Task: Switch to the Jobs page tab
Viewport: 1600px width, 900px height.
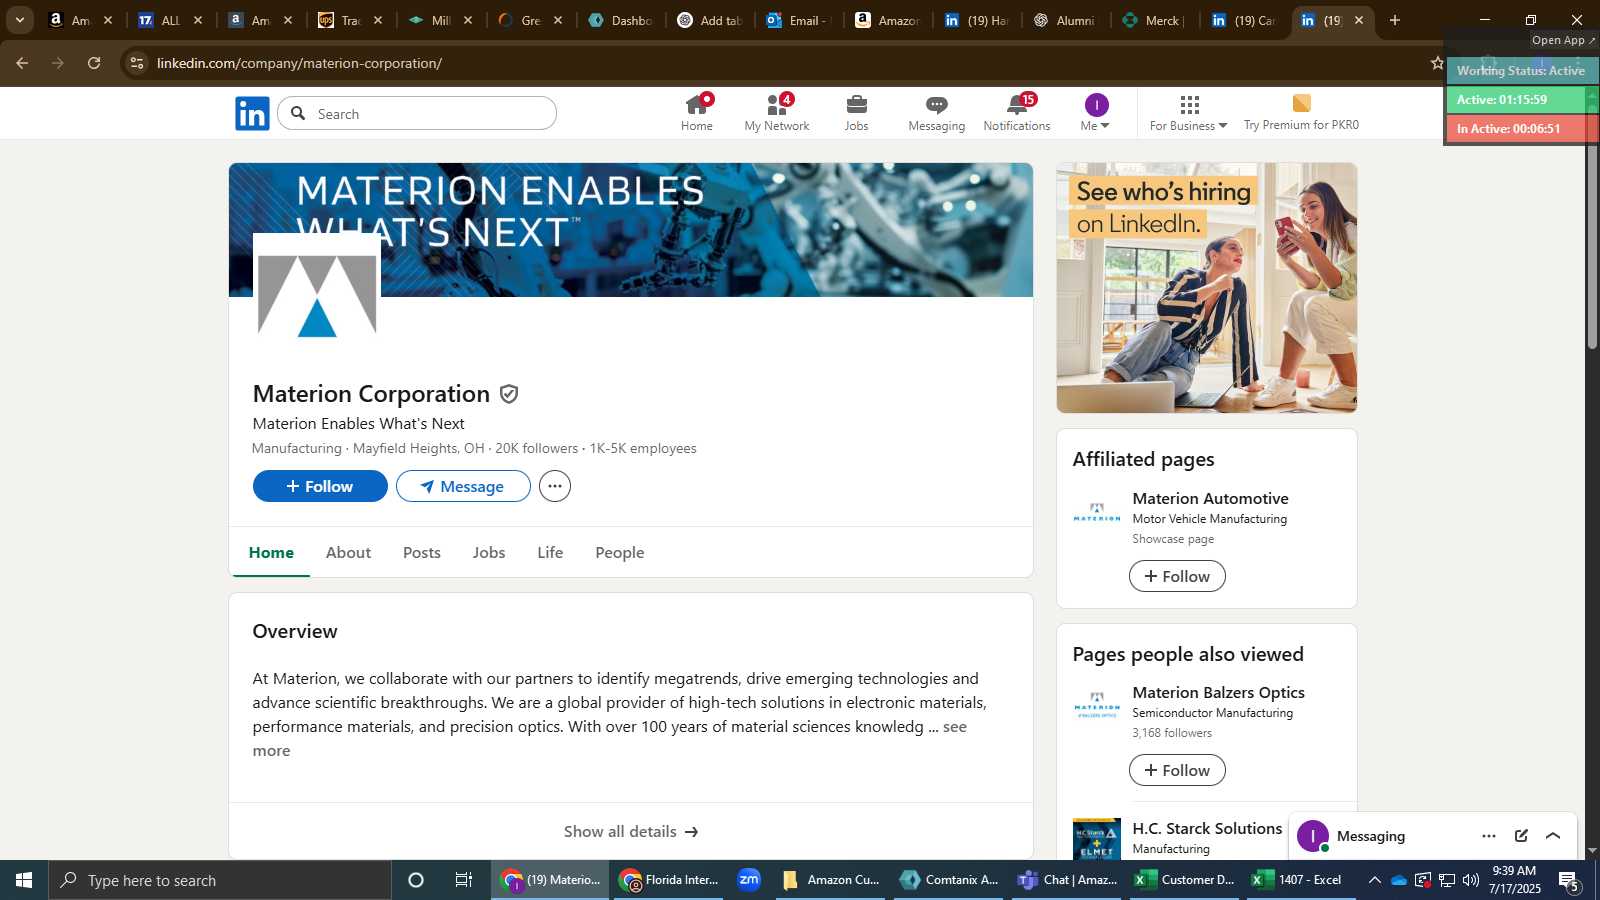Action: (x=489, y=552)
